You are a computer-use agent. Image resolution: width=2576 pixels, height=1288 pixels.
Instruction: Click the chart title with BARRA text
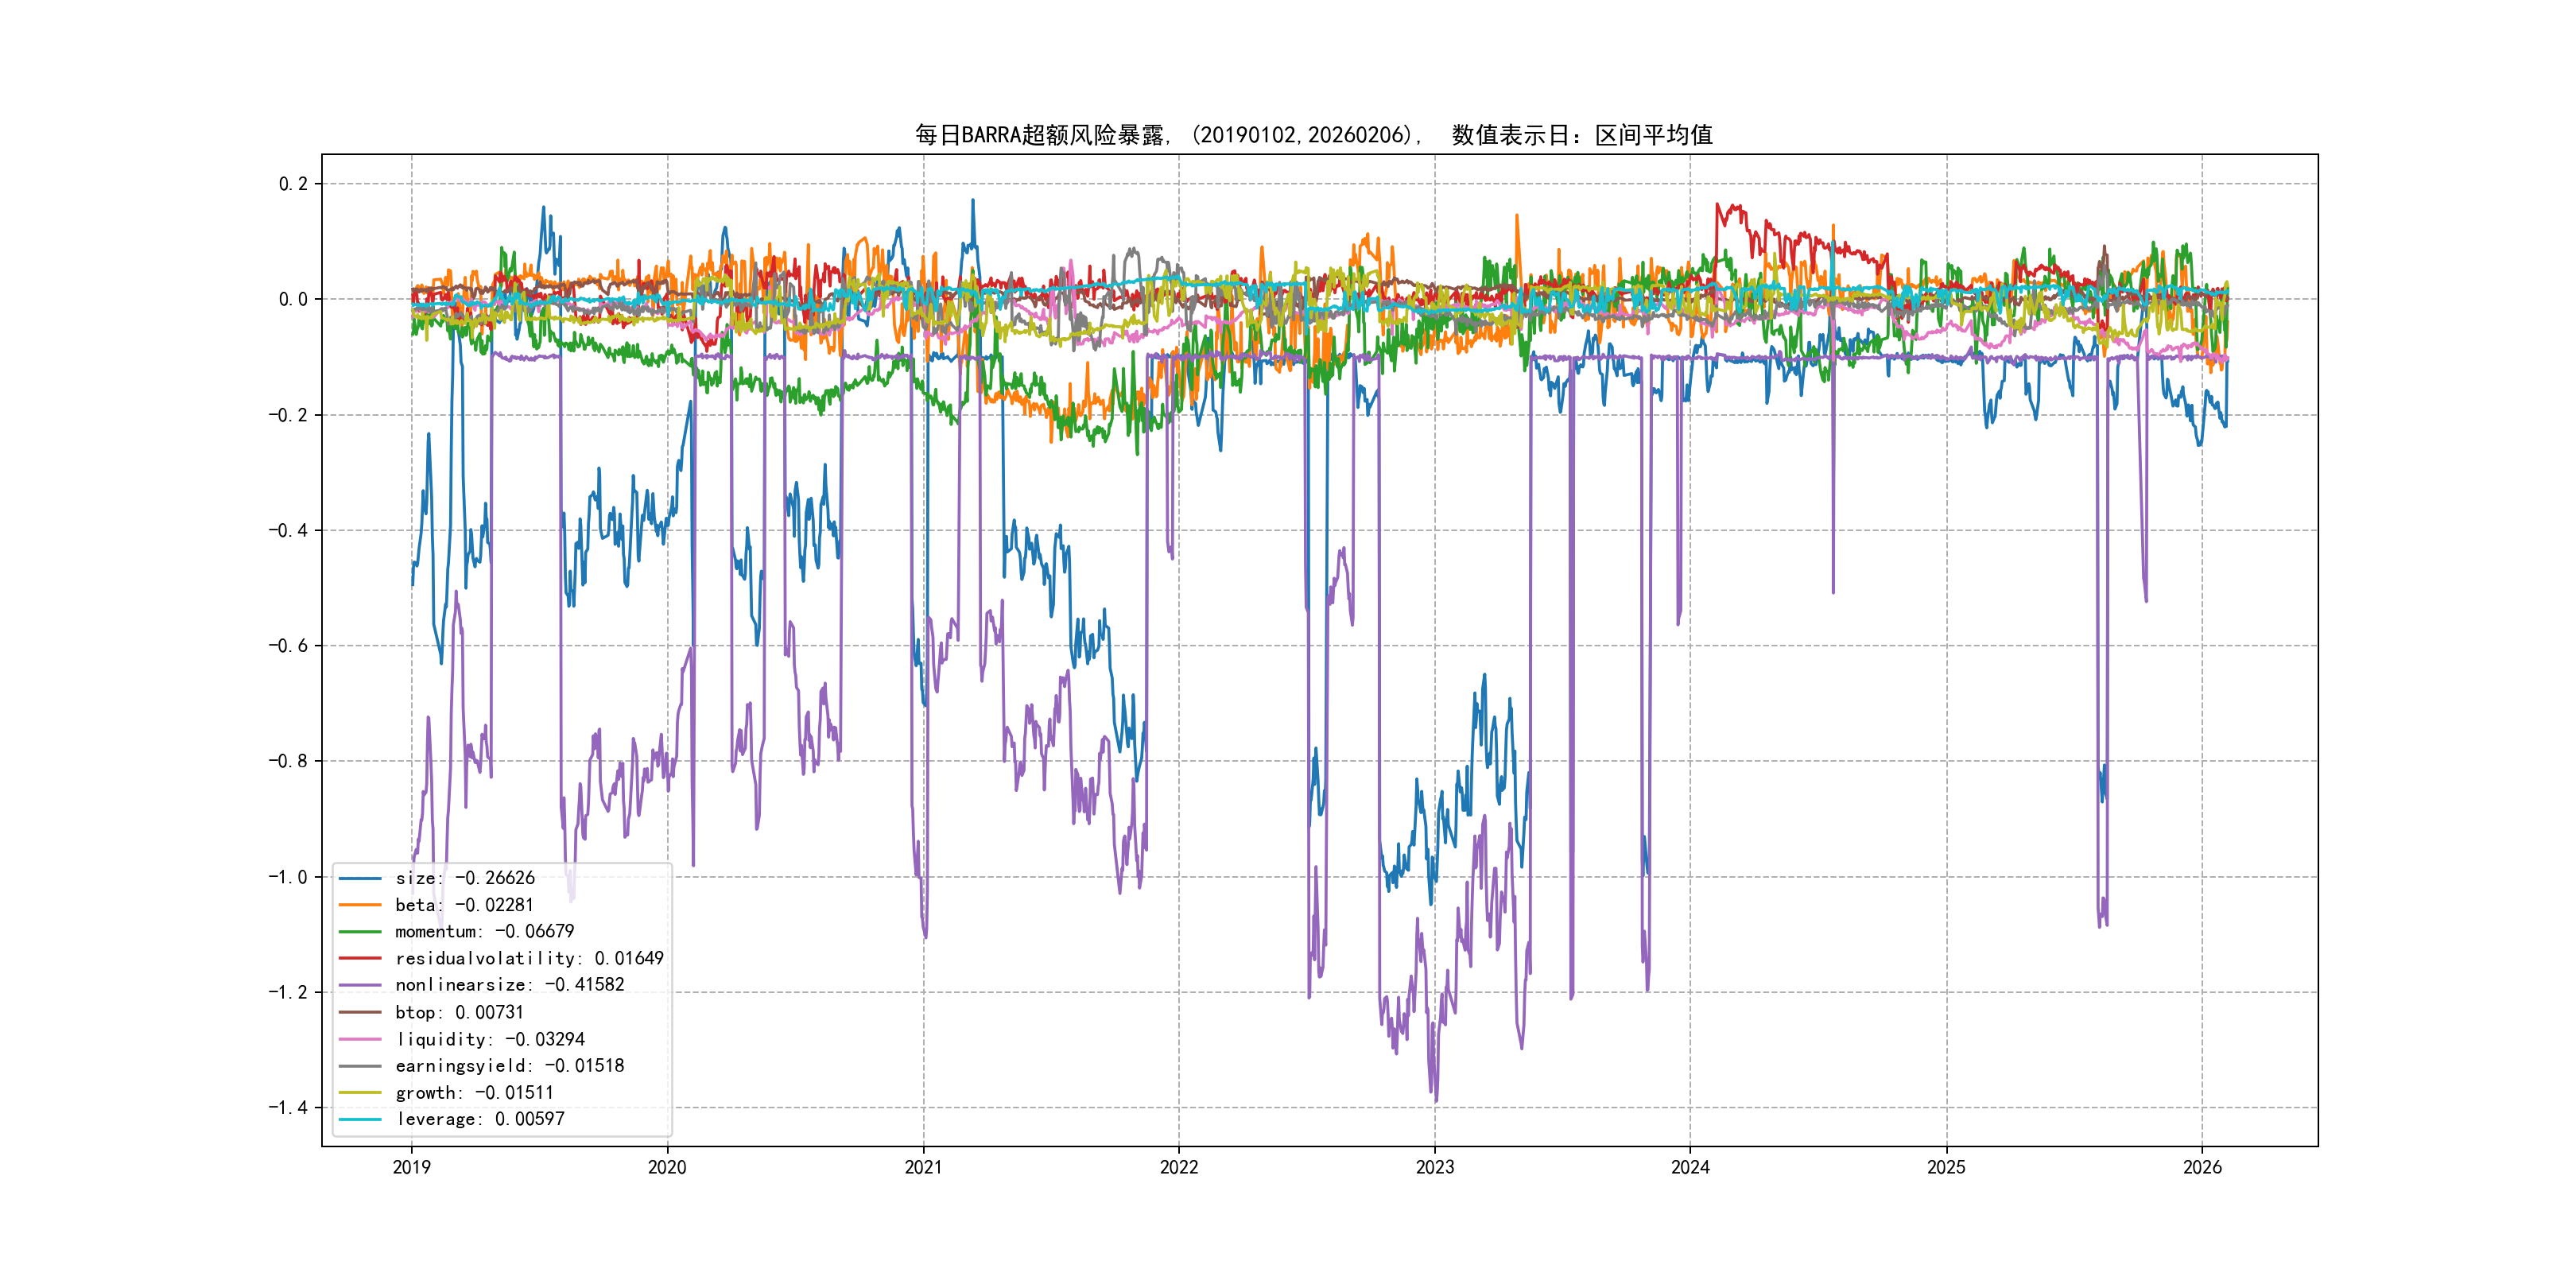(1313, 135)
